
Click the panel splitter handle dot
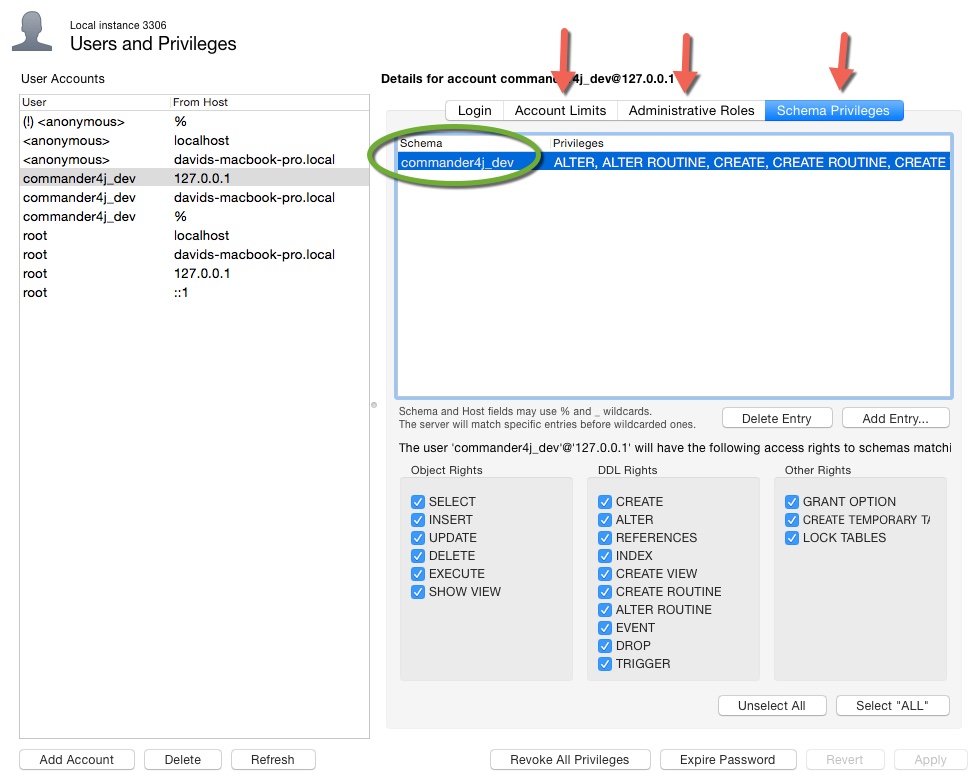click(374, 405)
